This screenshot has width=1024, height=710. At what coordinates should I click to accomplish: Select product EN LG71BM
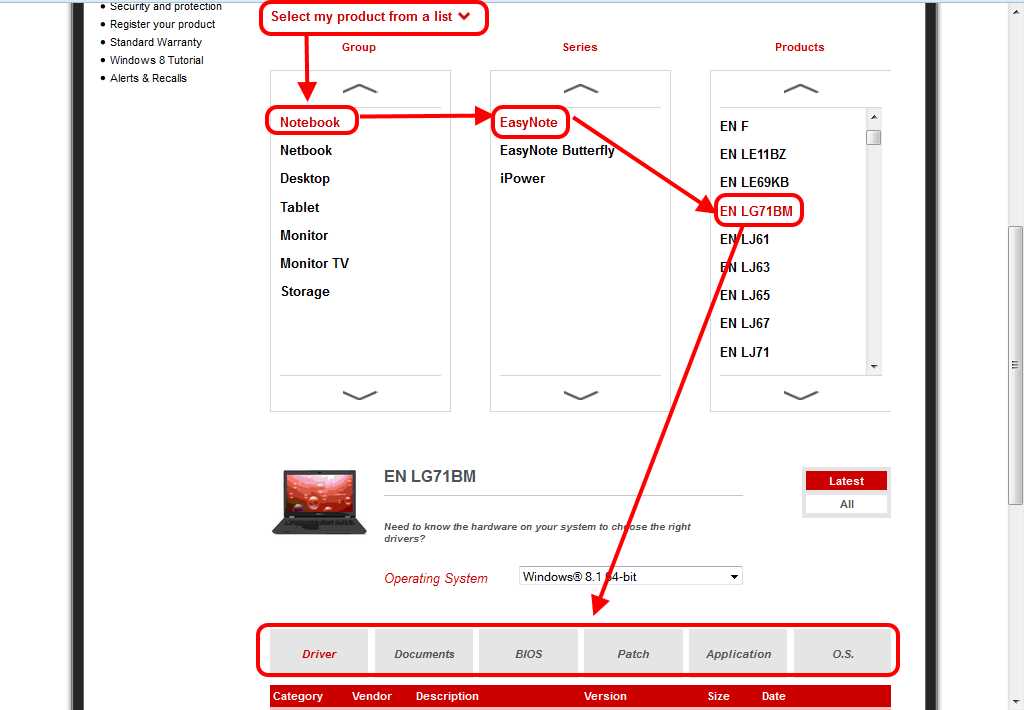[756, 211]
